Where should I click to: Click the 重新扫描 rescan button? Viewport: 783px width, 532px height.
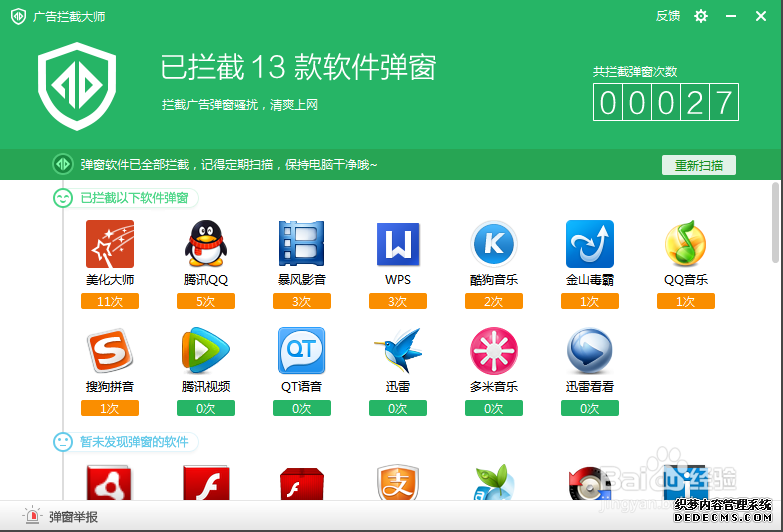699,165
